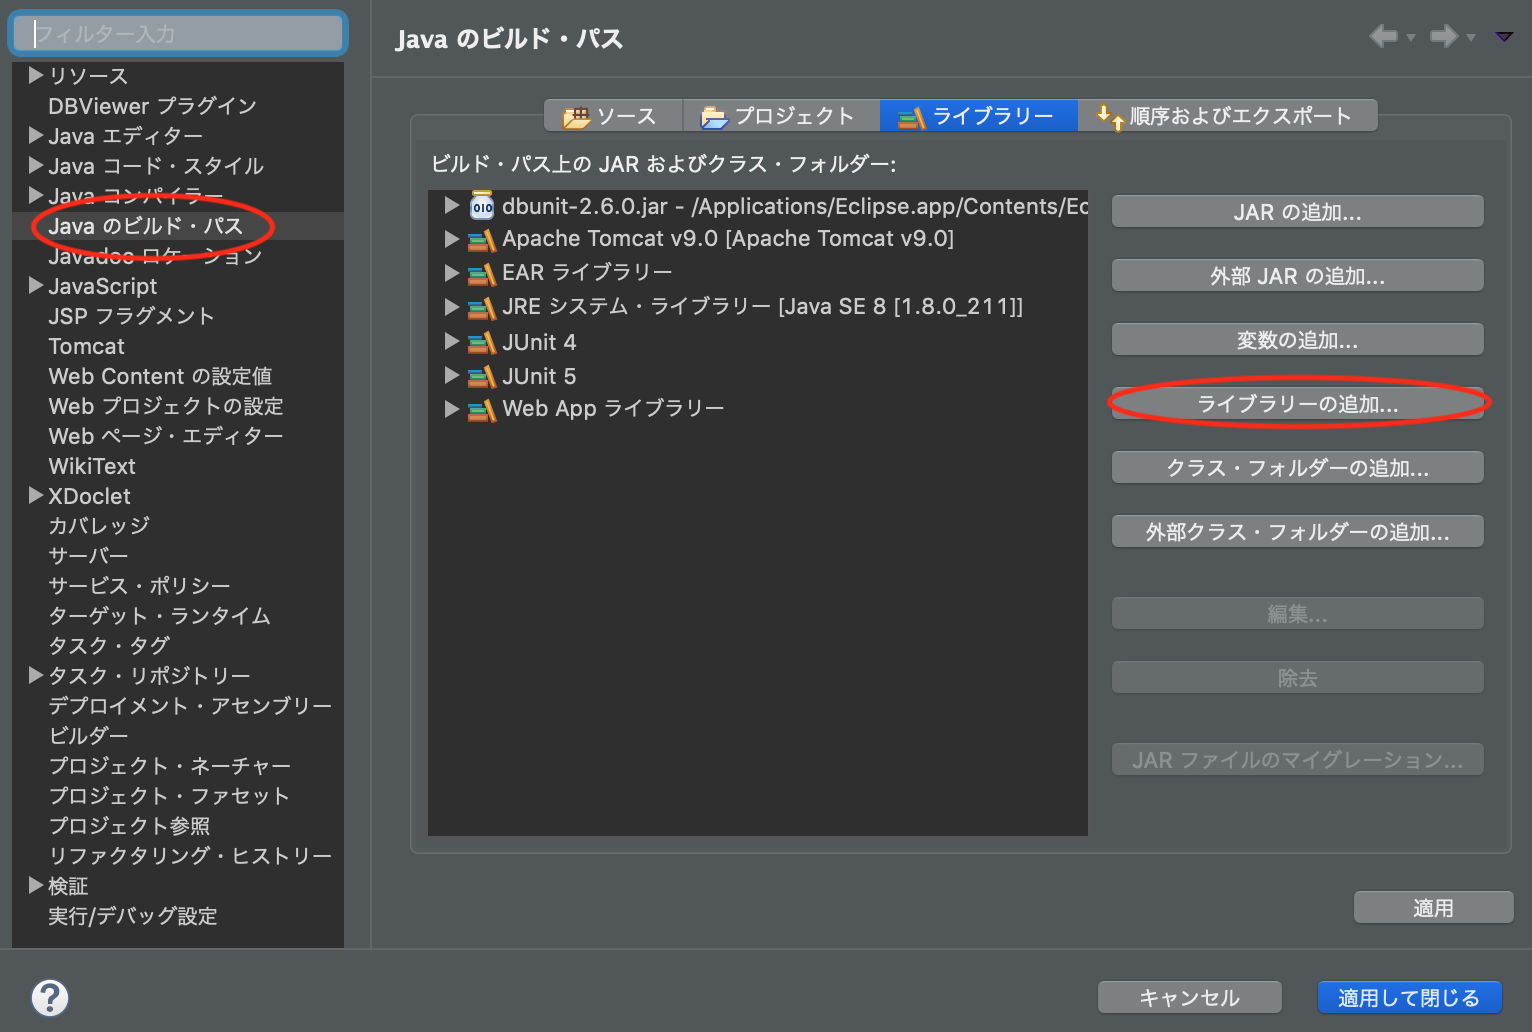Click the ソース tab's package icon
The image size is (1532, 1032).
(x=576, y=118)
